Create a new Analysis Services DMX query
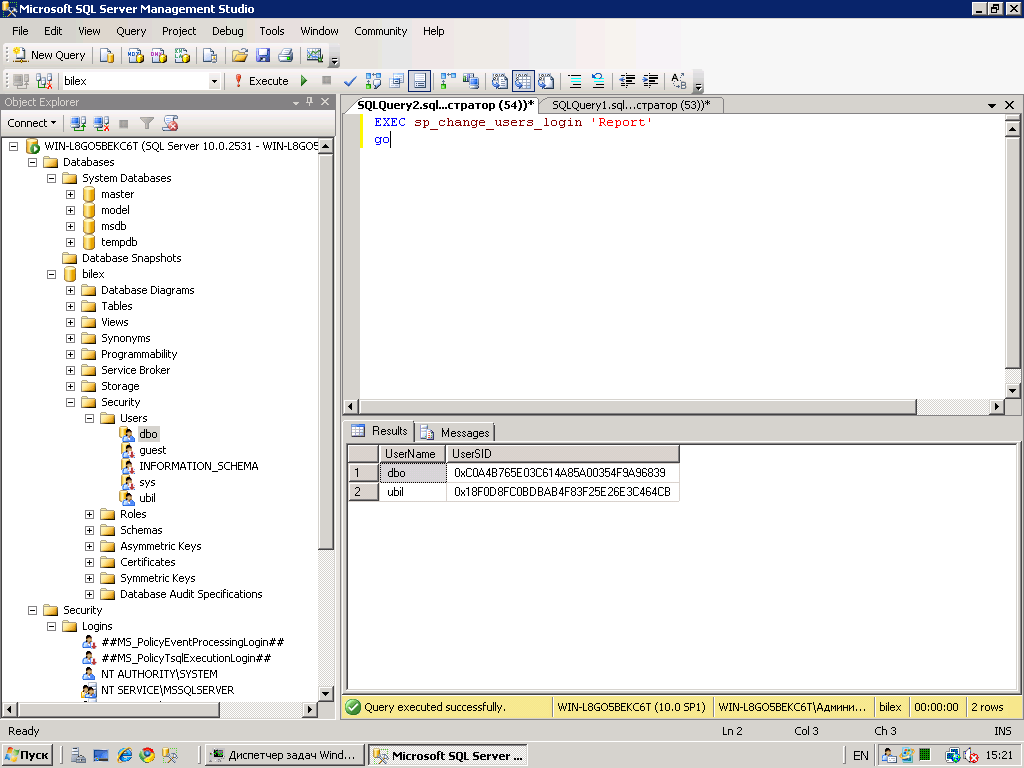 pyautogui.click(x=159, y=56)
